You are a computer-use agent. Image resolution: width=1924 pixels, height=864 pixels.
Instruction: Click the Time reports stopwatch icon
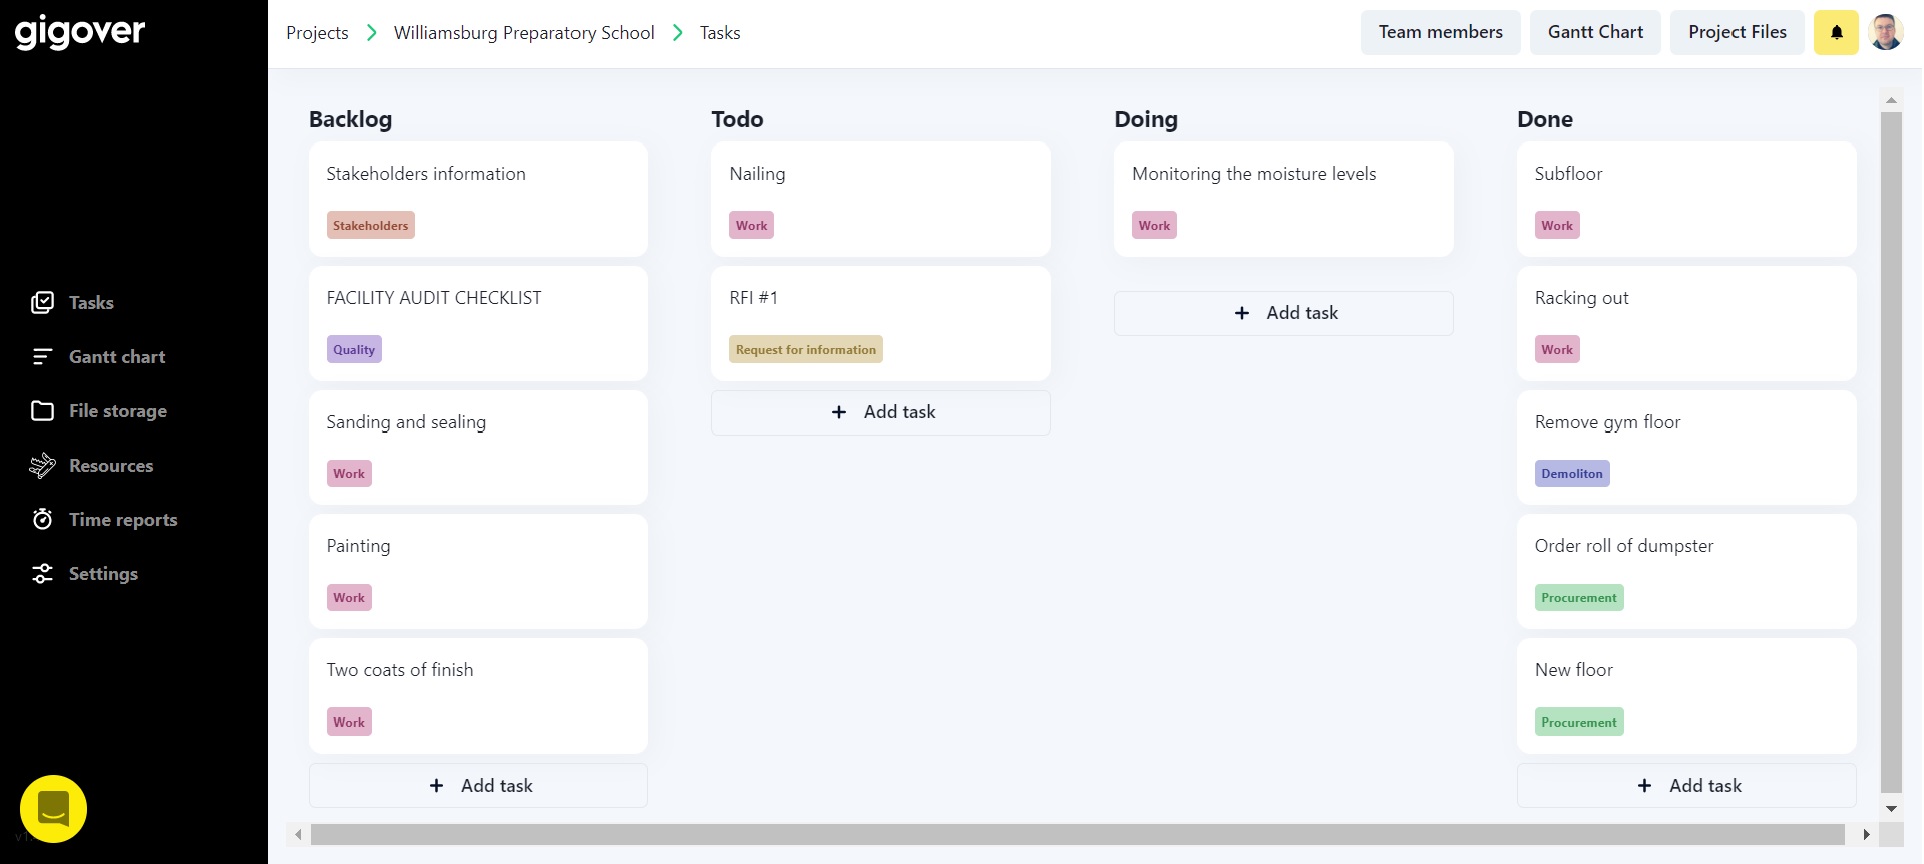tap(42, 519)
